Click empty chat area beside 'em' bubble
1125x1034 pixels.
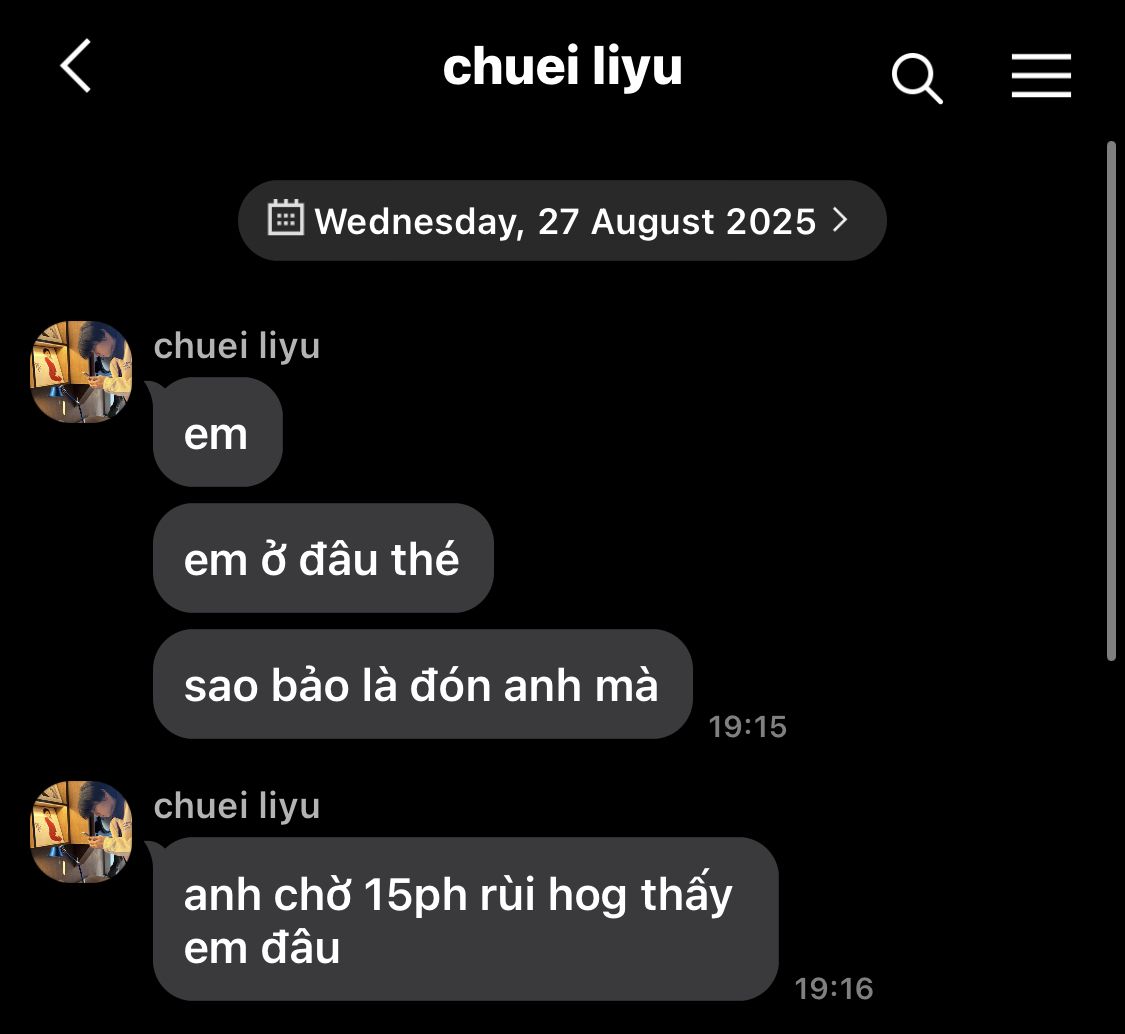(x=646, y=433)
